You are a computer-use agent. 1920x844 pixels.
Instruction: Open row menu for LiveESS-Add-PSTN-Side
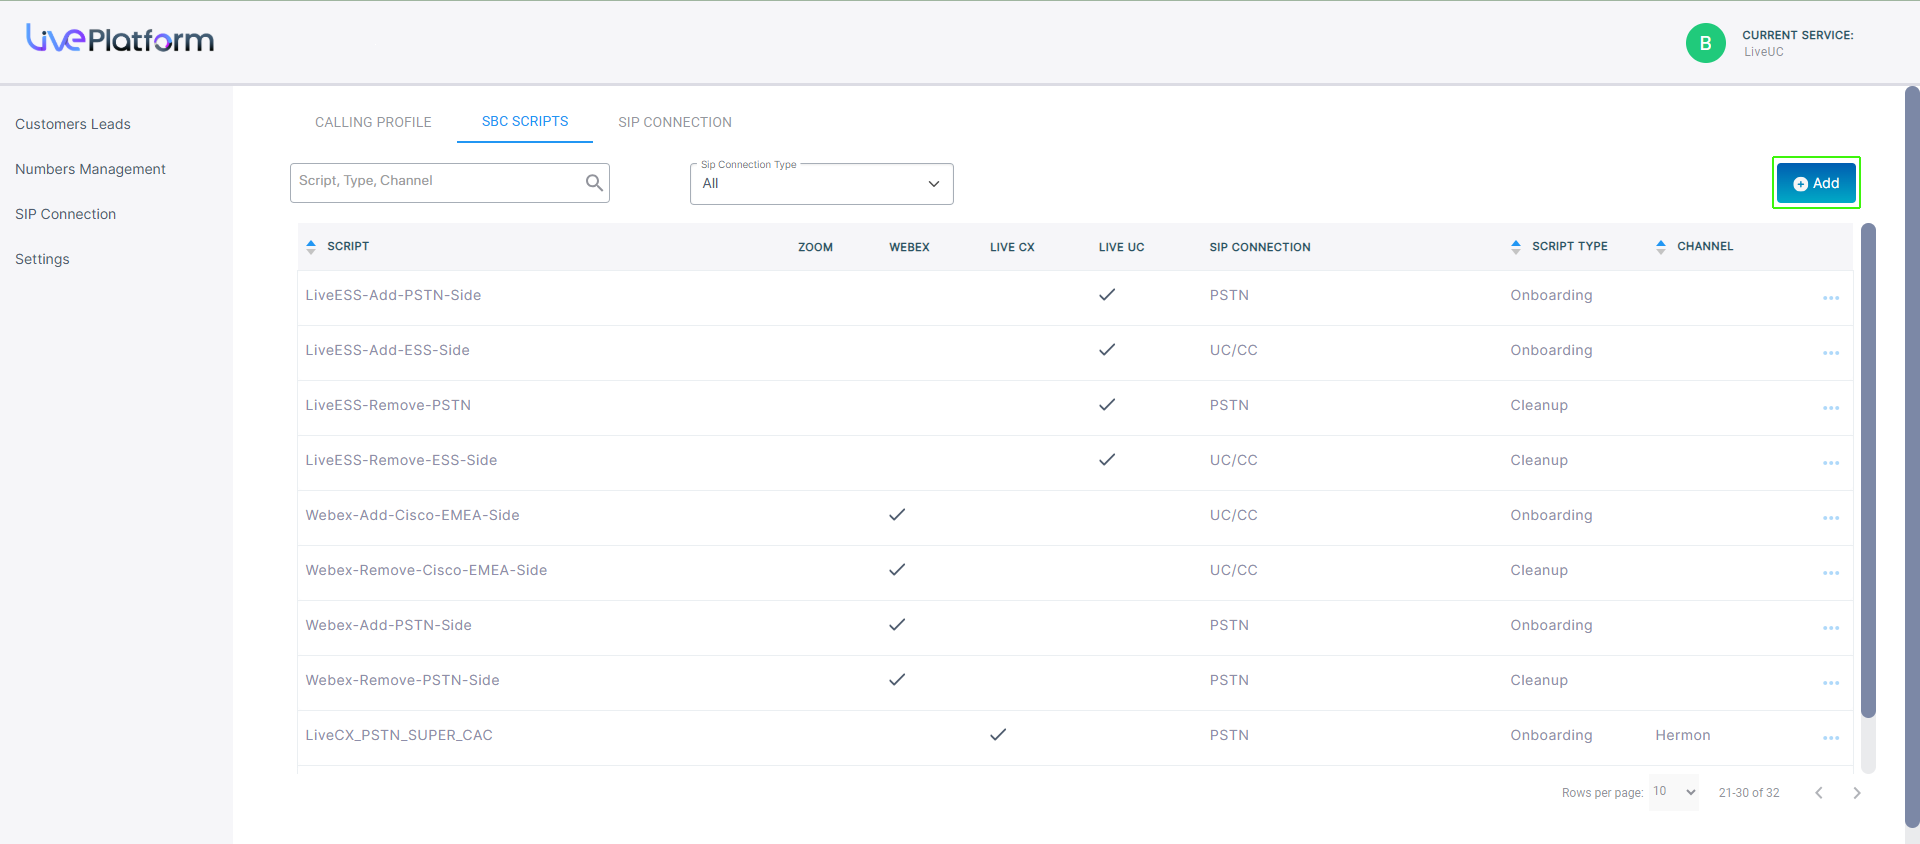point(1831,298)
